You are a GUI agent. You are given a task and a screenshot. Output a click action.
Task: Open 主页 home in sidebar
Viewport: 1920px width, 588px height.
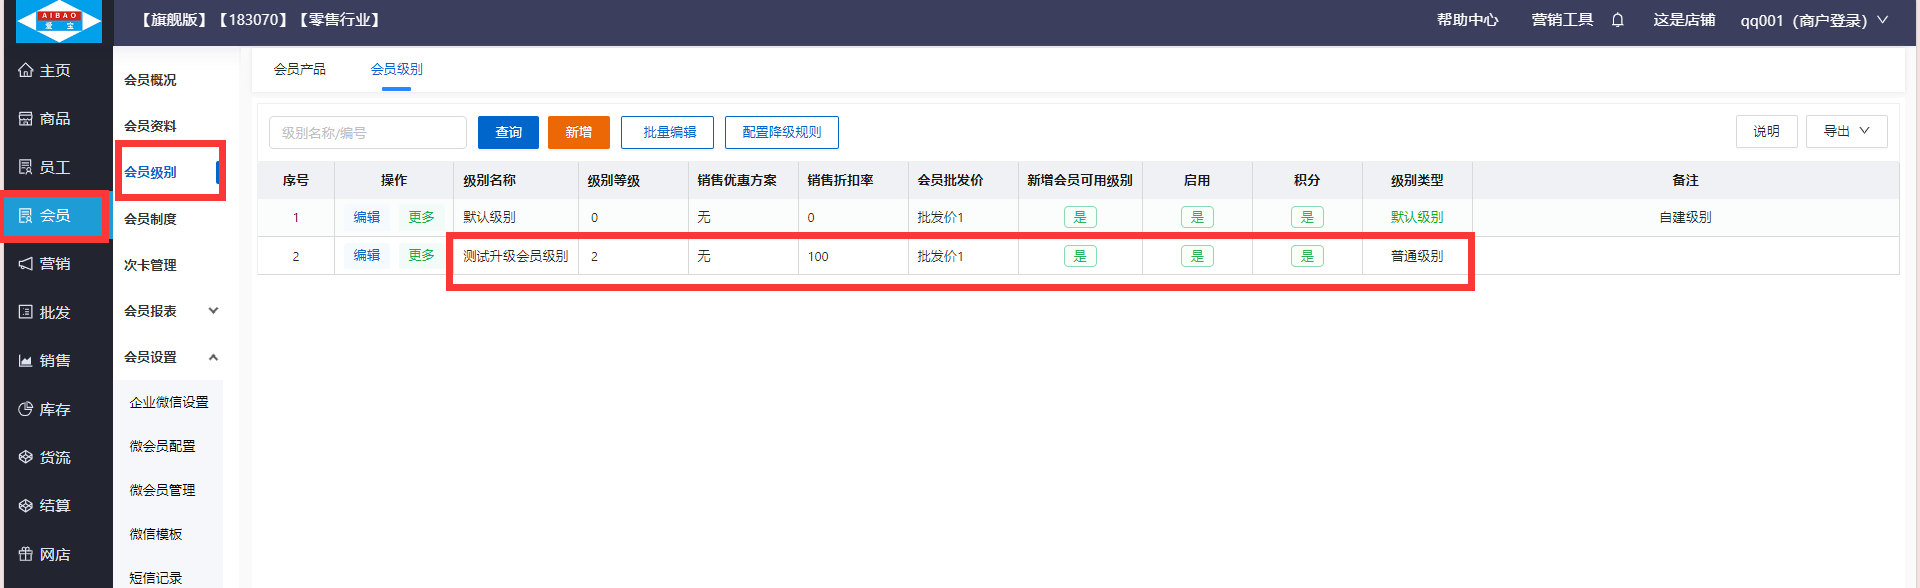45,70
